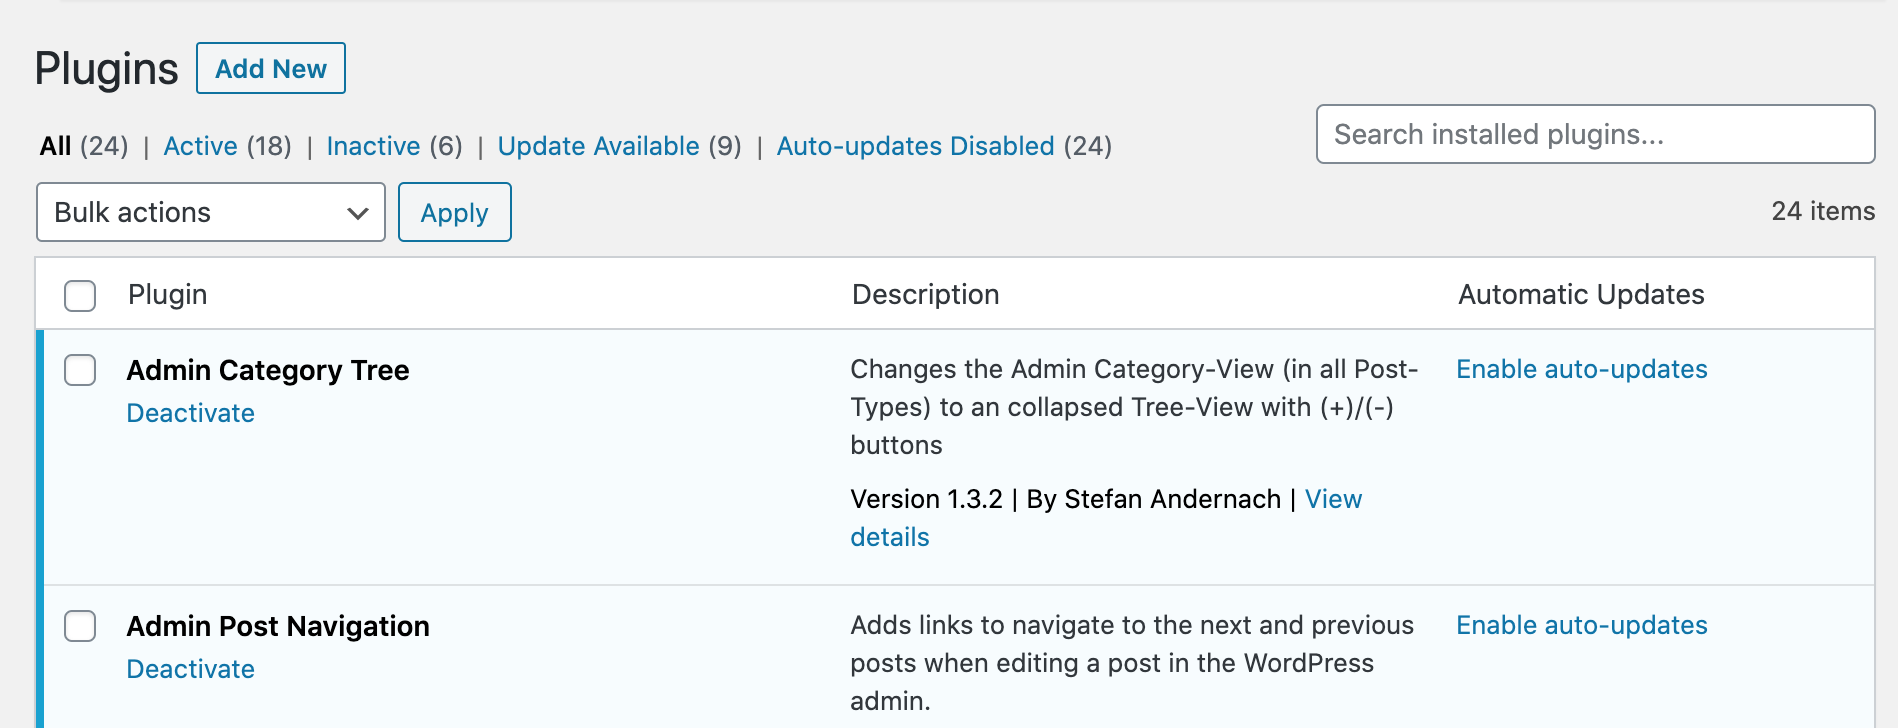Click the Admin Category Tree plugin name
Viewport: 1898px width, 728px height.
click(268, 370)
